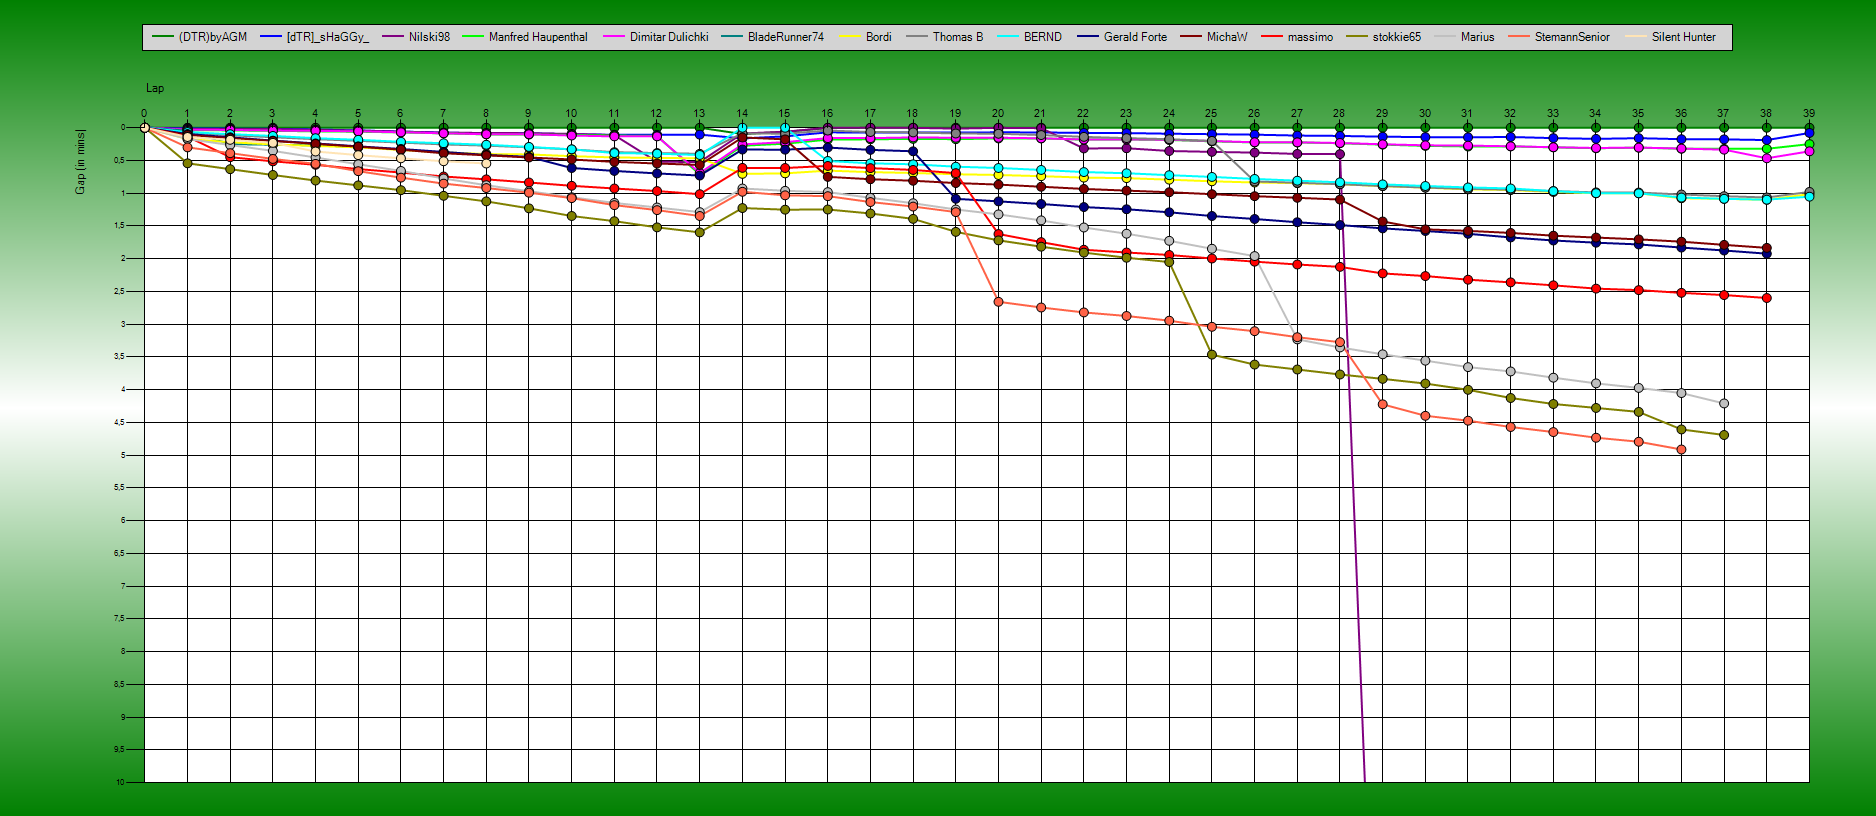Click StemannSenior orange data point at lap 33
1876x816 pixels.
pos(1553,432)
